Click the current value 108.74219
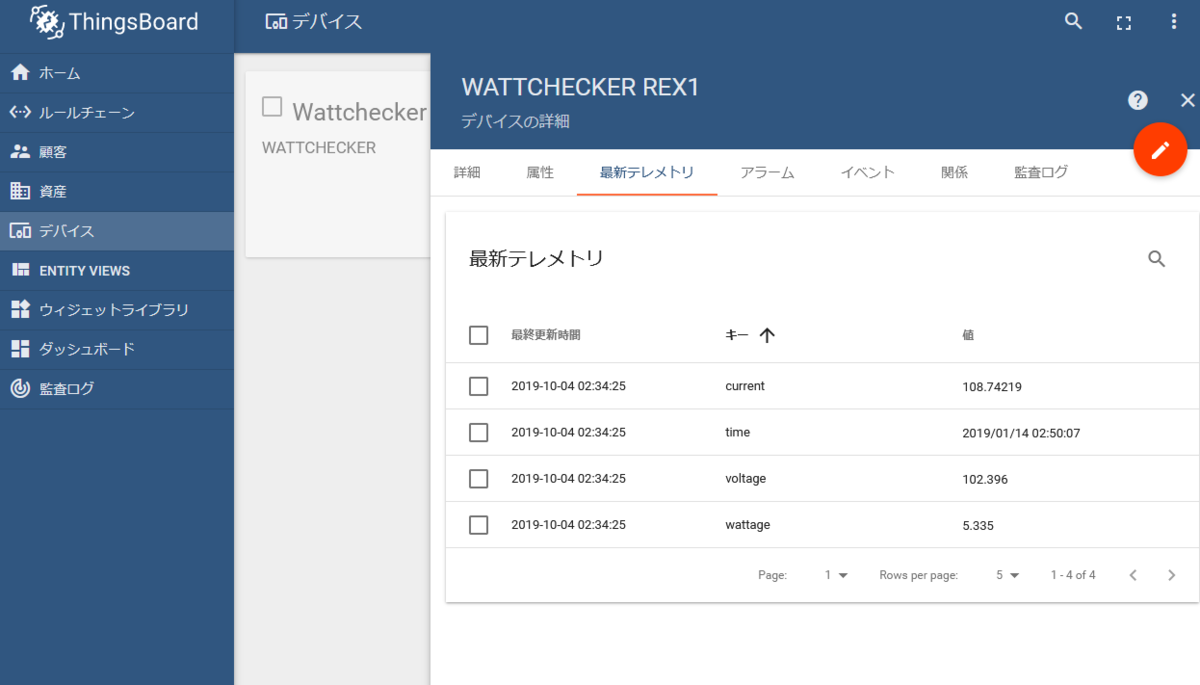This screenshot has width=1200, height=685. point(991,386)
